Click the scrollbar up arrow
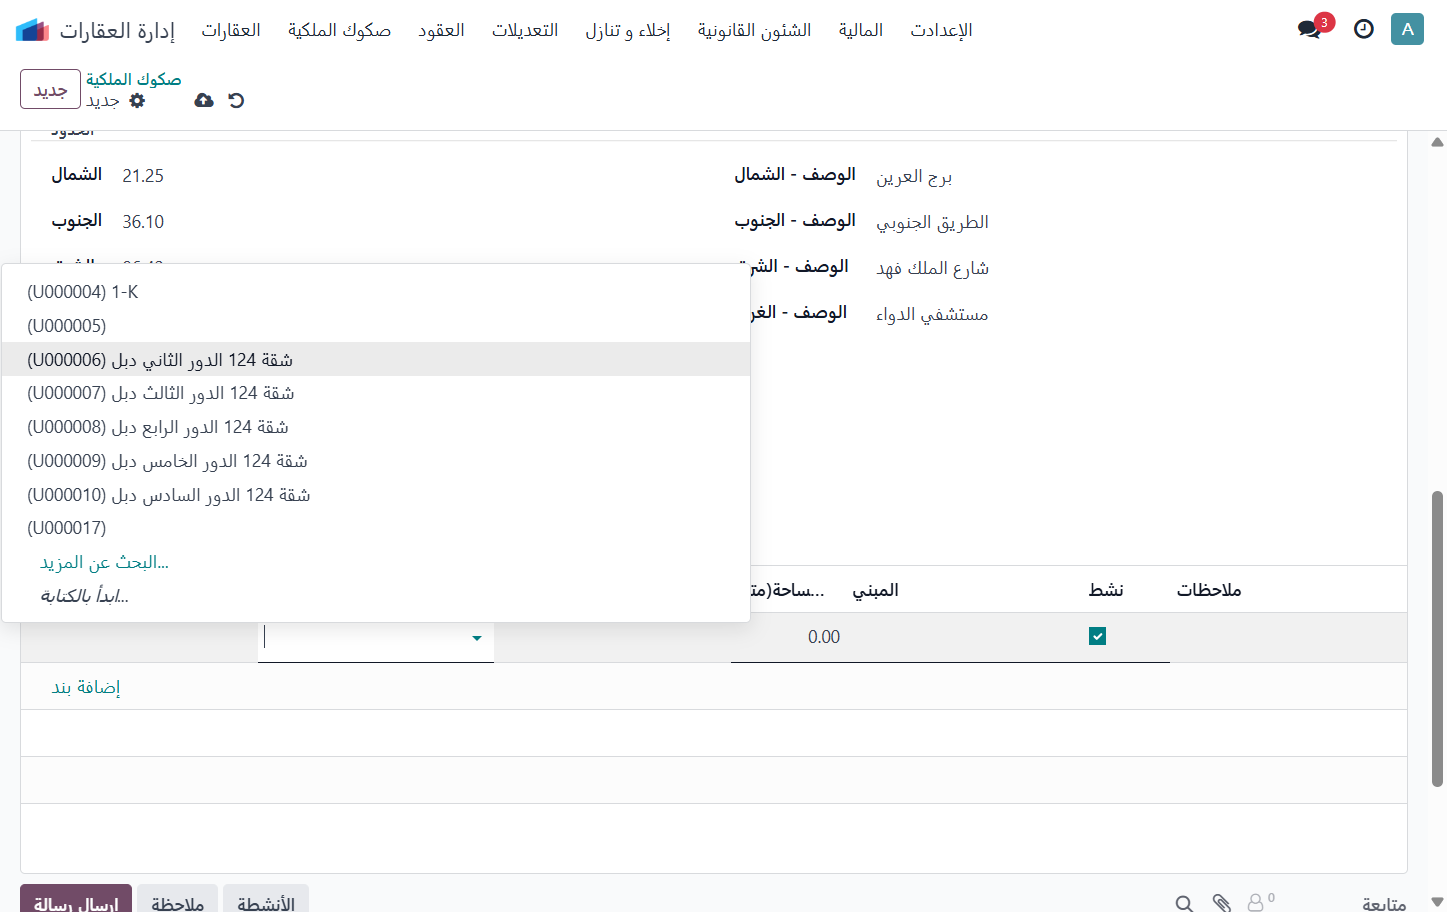This screenshot has width=1447, height=912. [x=1437, y=142]
